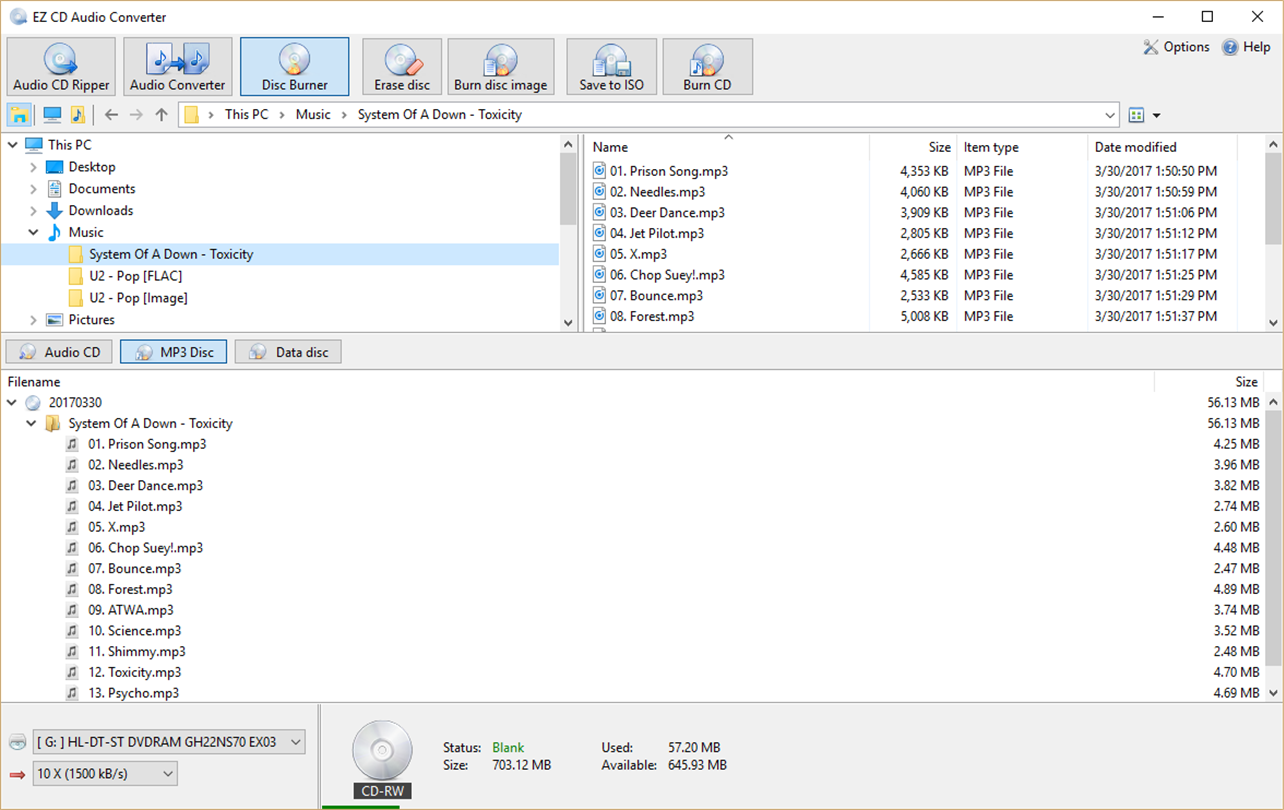Open the Audio CD Ripper mode

pos(61,67)
